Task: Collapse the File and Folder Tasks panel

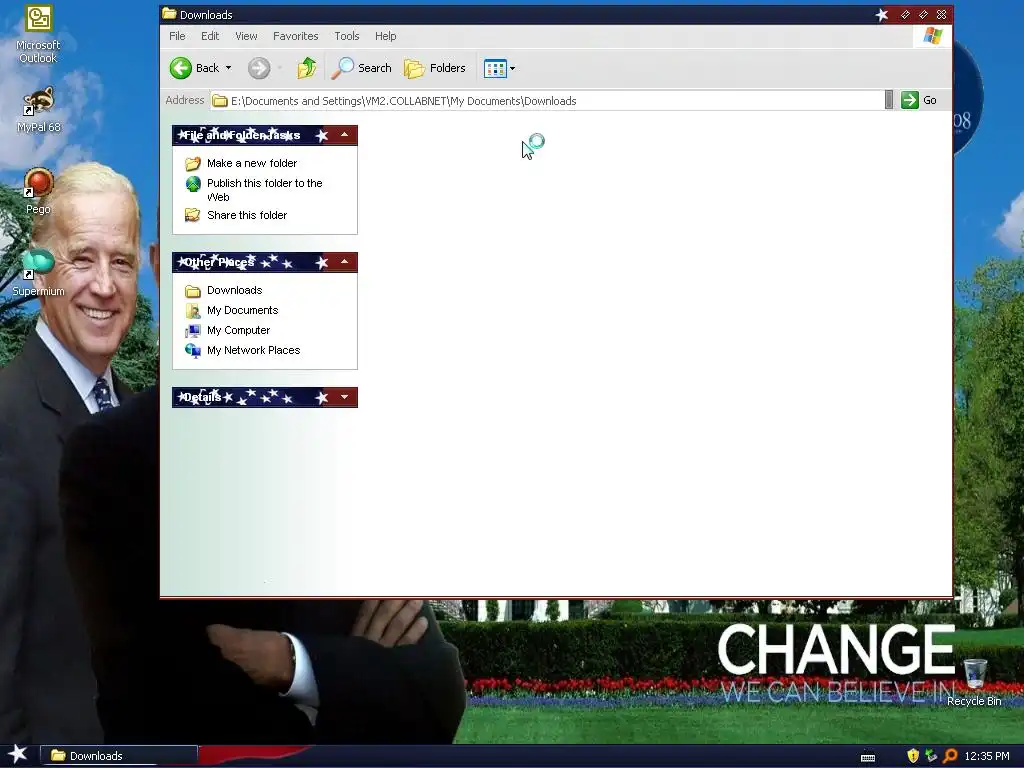Action: pos(344,135)
